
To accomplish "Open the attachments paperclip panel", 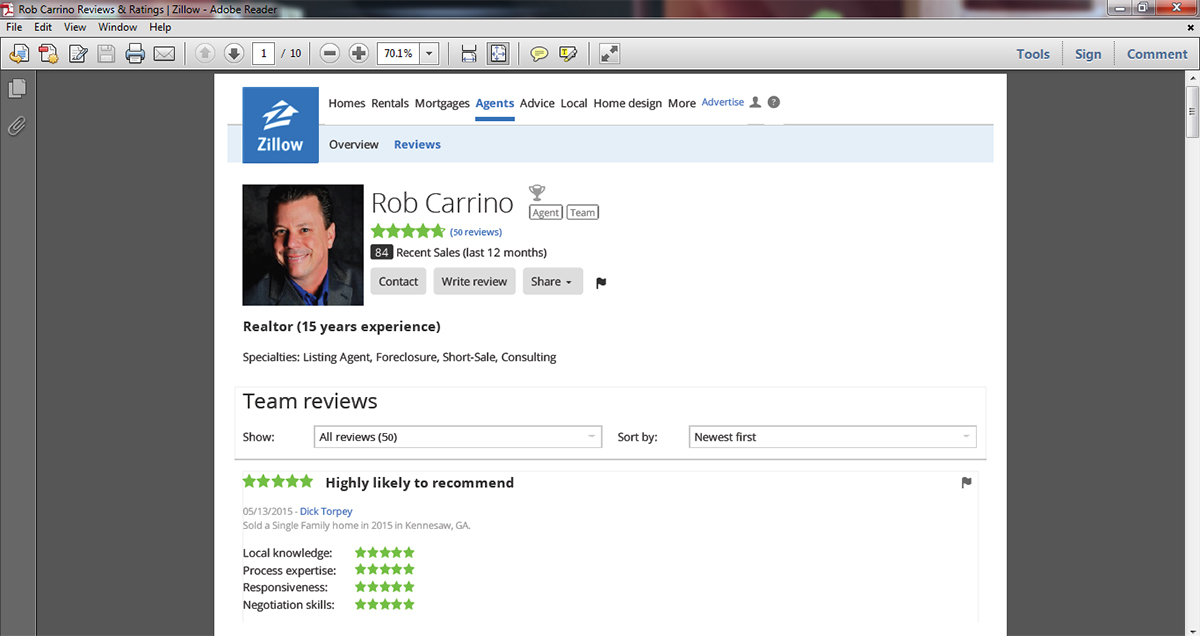I will pos(17,125).
